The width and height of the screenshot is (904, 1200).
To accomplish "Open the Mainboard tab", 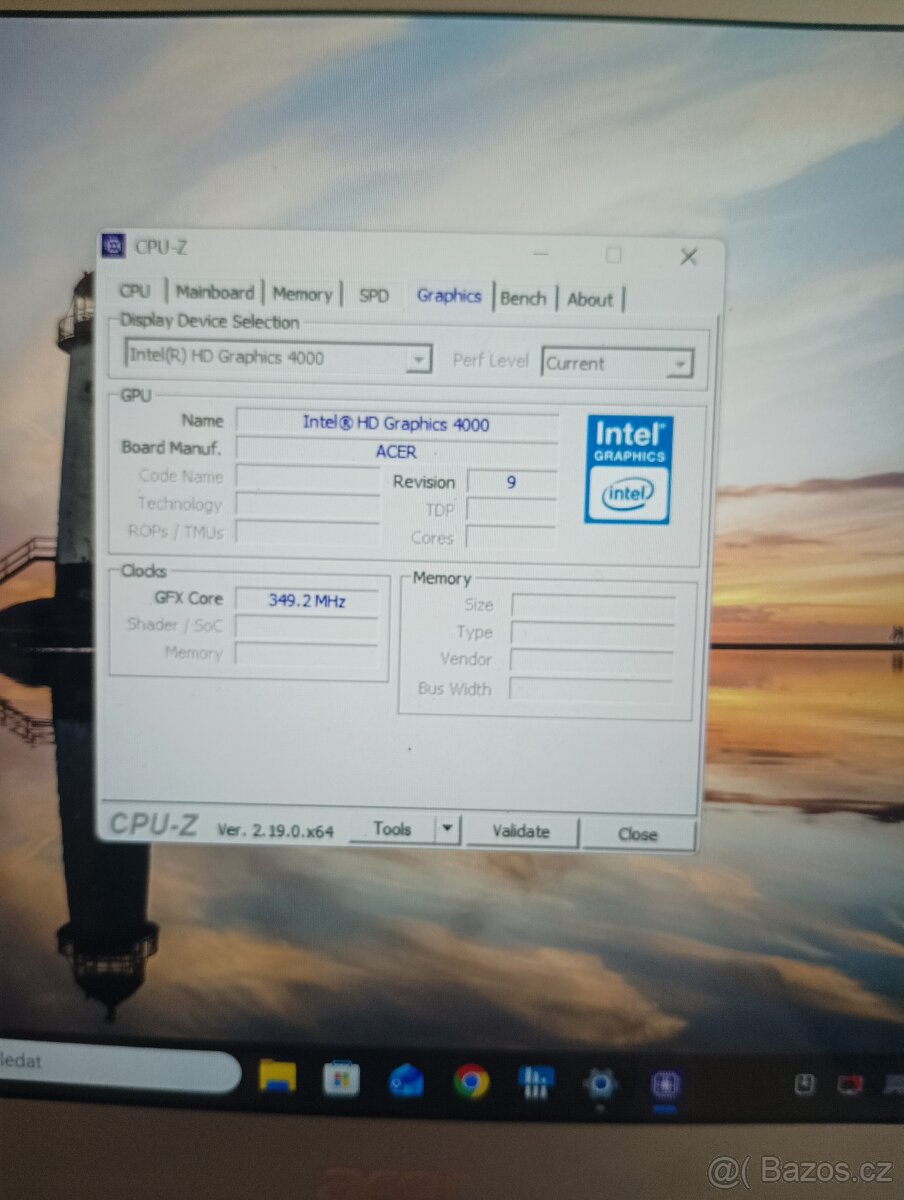I will click(215, 292).
